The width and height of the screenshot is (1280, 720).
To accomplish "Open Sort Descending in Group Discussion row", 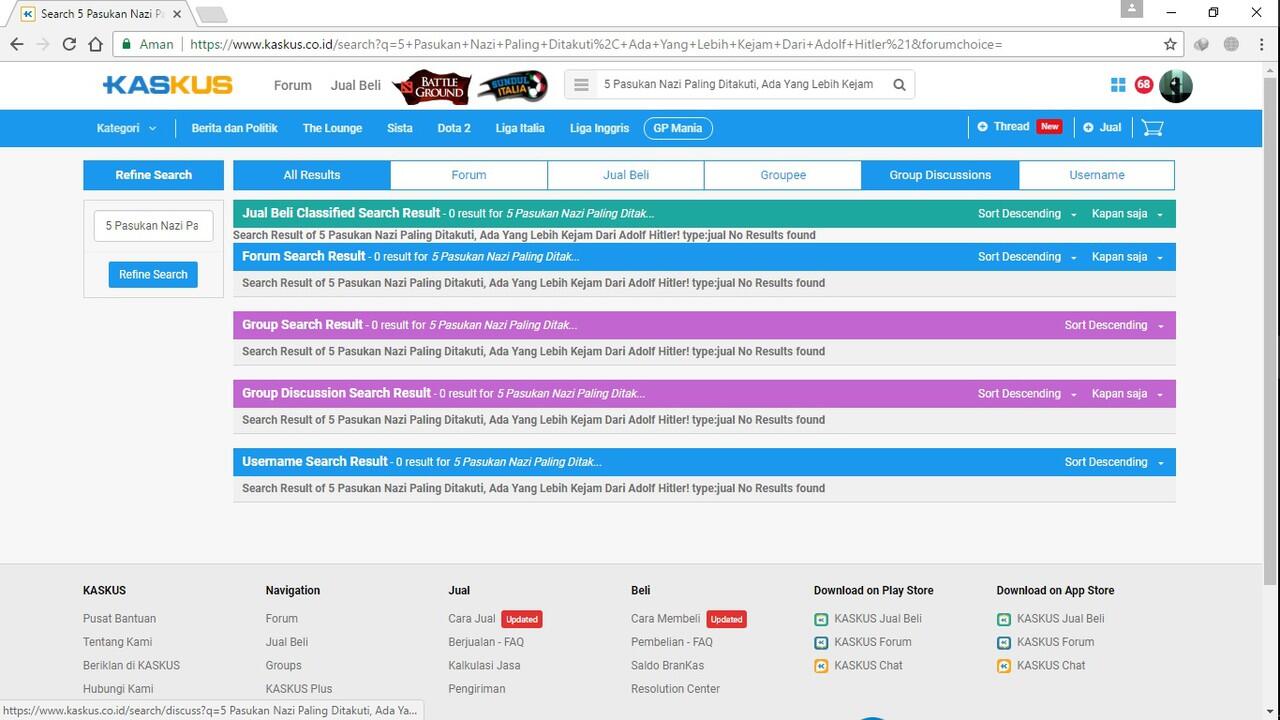I will coord(1027,394).
